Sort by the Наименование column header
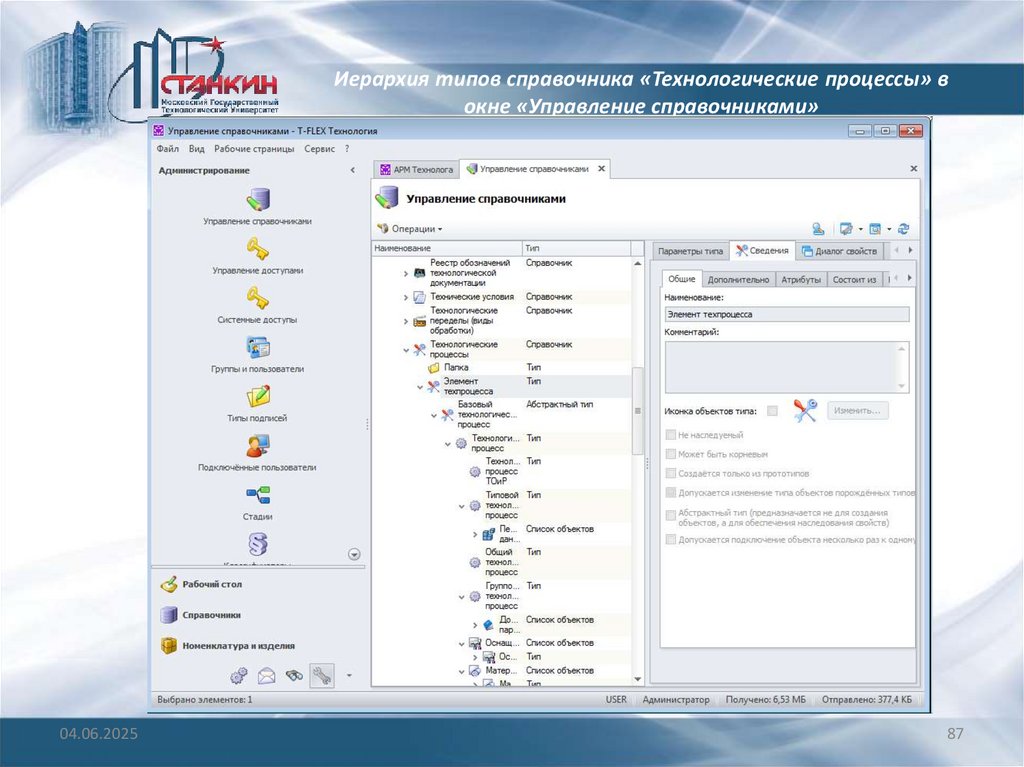This screenshot has width=1024, height=767. pos(447,248)
